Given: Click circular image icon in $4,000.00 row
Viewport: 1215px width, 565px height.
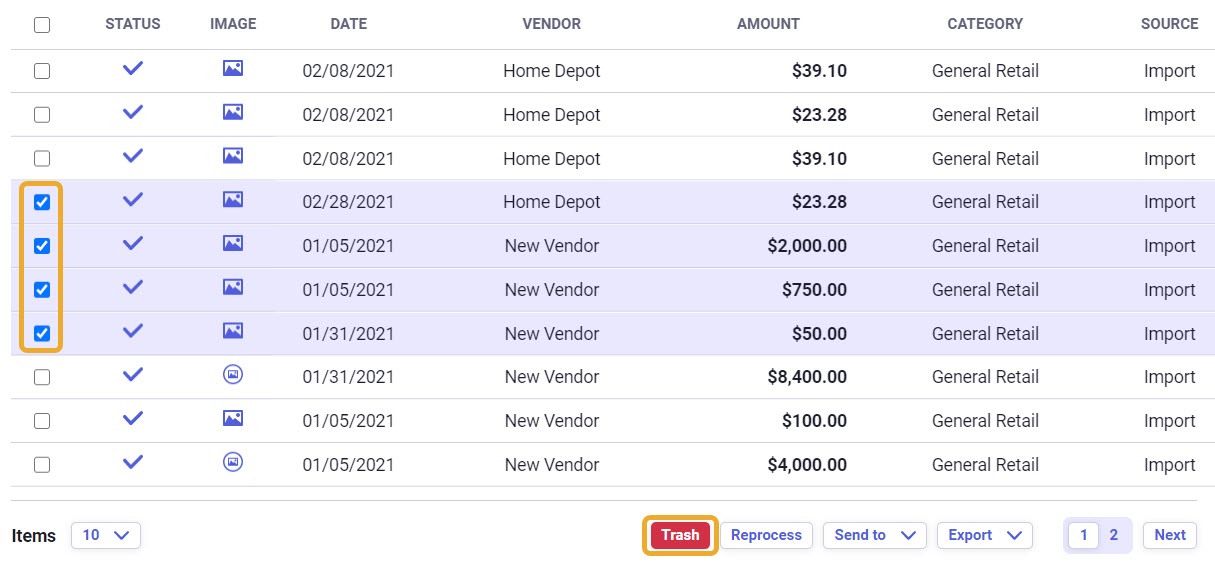Looking at the screenshot, I should [233, 462].
